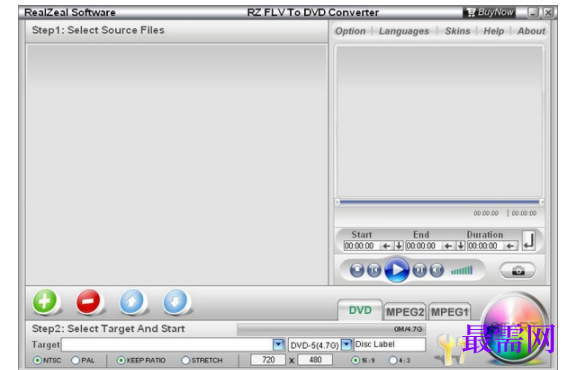Click the Target path input field
Viewport: 574px width, 370px height.
tap(167, 344)
